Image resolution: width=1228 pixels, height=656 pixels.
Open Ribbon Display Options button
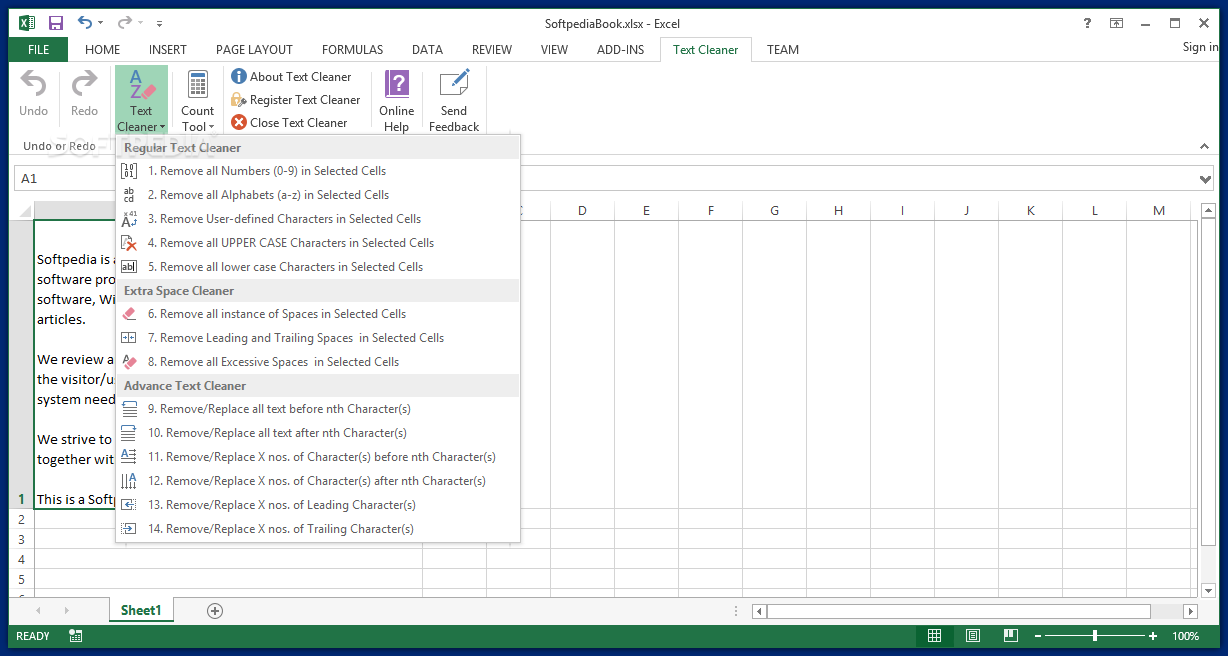[x=1116, y=23]
